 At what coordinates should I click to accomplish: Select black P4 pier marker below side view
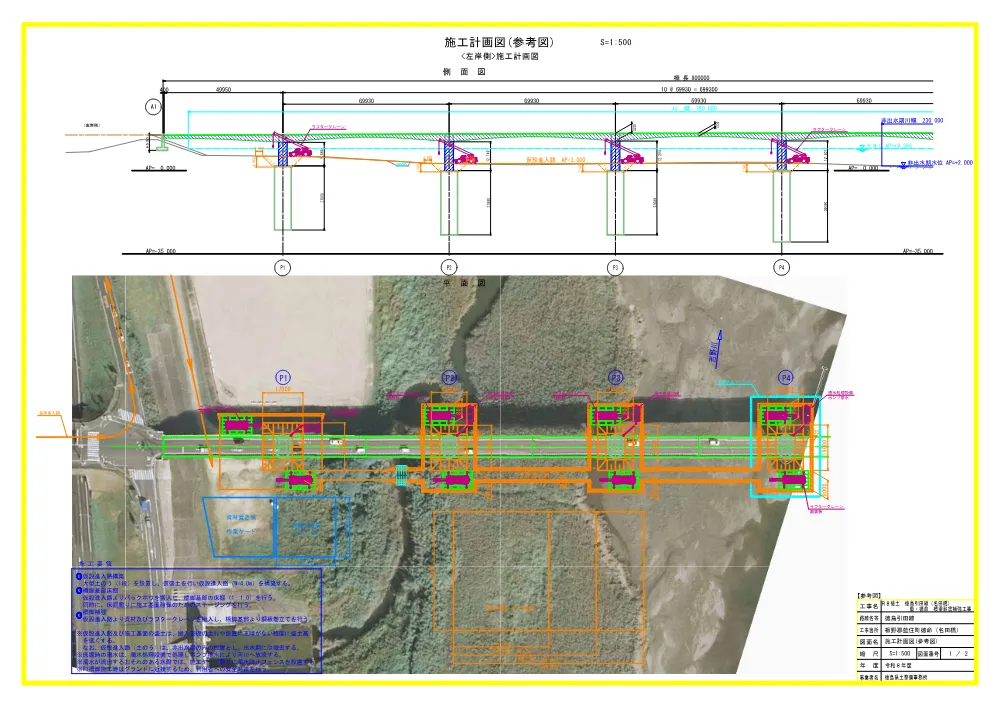point(782,267)
